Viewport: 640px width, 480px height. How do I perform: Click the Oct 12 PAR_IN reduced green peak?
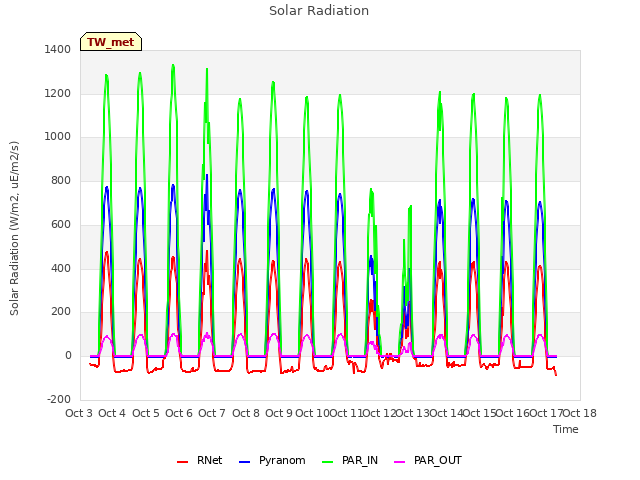point(371,189)
